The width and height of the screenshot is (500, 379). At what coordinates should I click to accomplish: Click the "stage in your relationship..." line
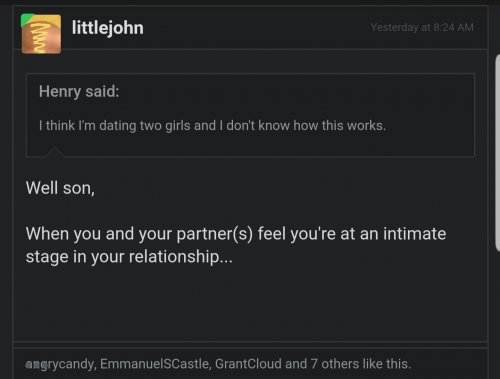click(x=129, y=257)
